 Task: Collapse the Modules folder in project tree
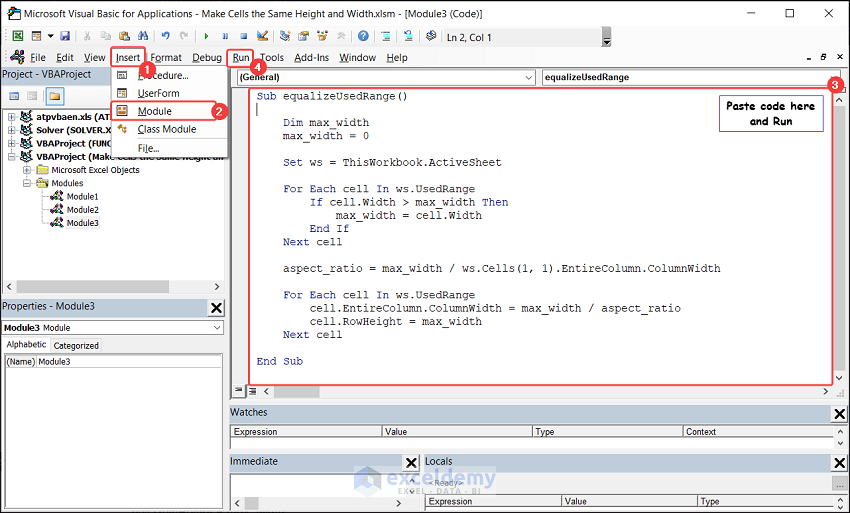tap(29, 183)
